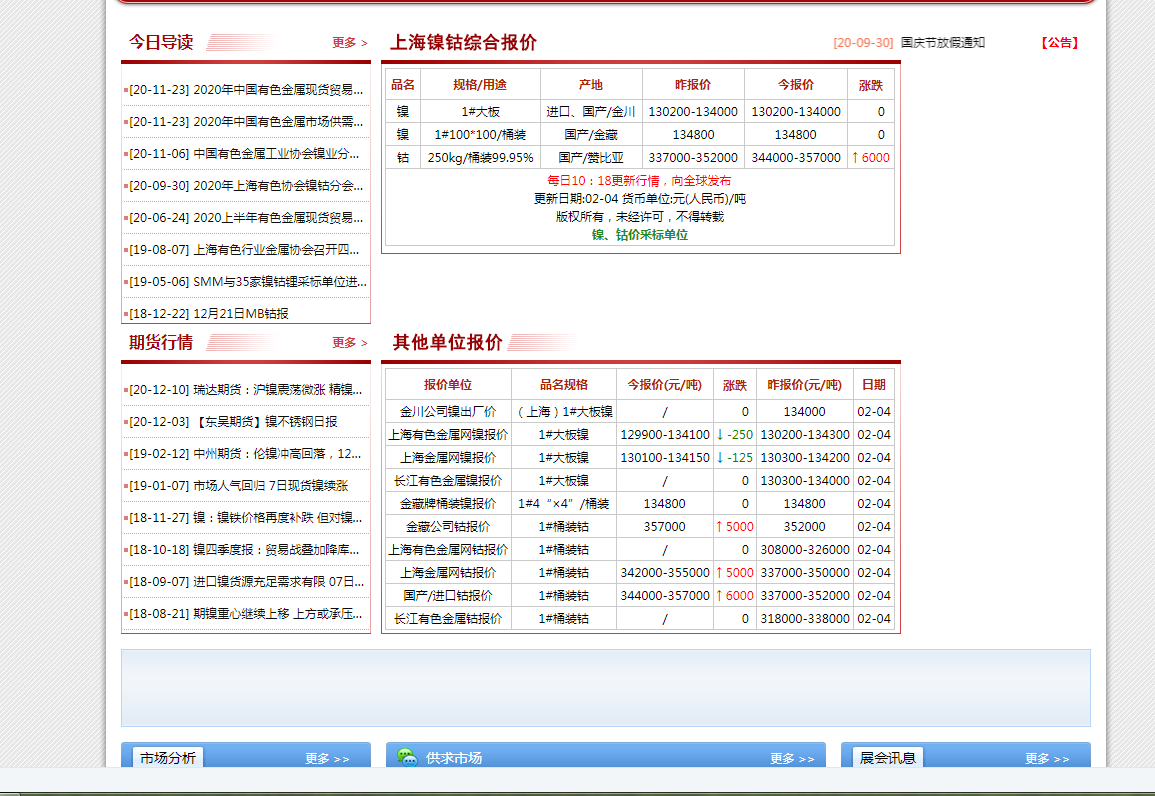Click ↓-125 change value

click(734, 457)
